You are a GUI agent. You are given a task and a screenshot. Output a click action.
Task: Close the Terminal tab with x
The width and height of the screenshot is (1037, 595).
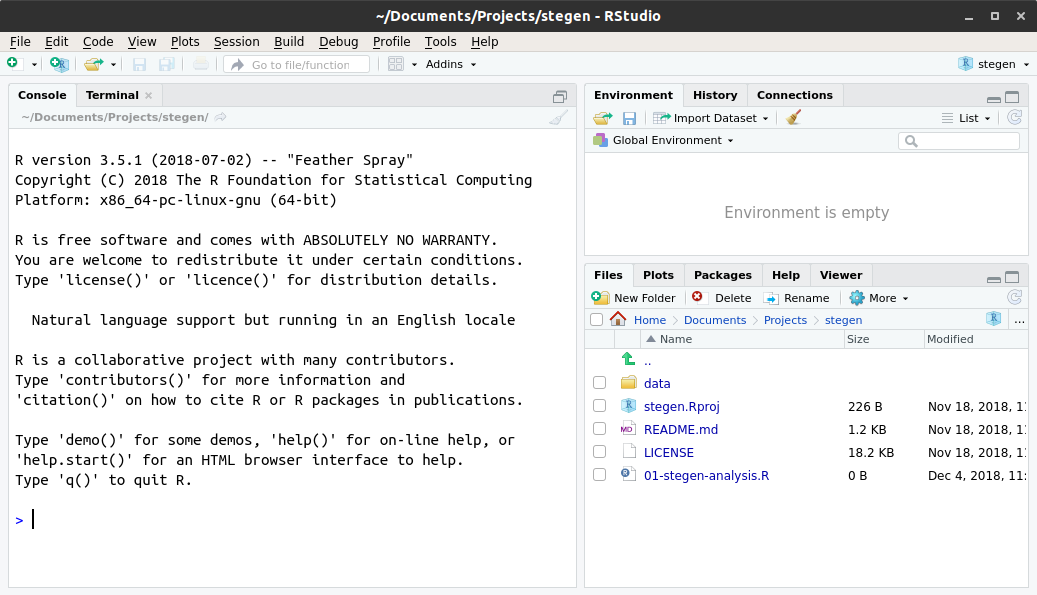point(149,96)
